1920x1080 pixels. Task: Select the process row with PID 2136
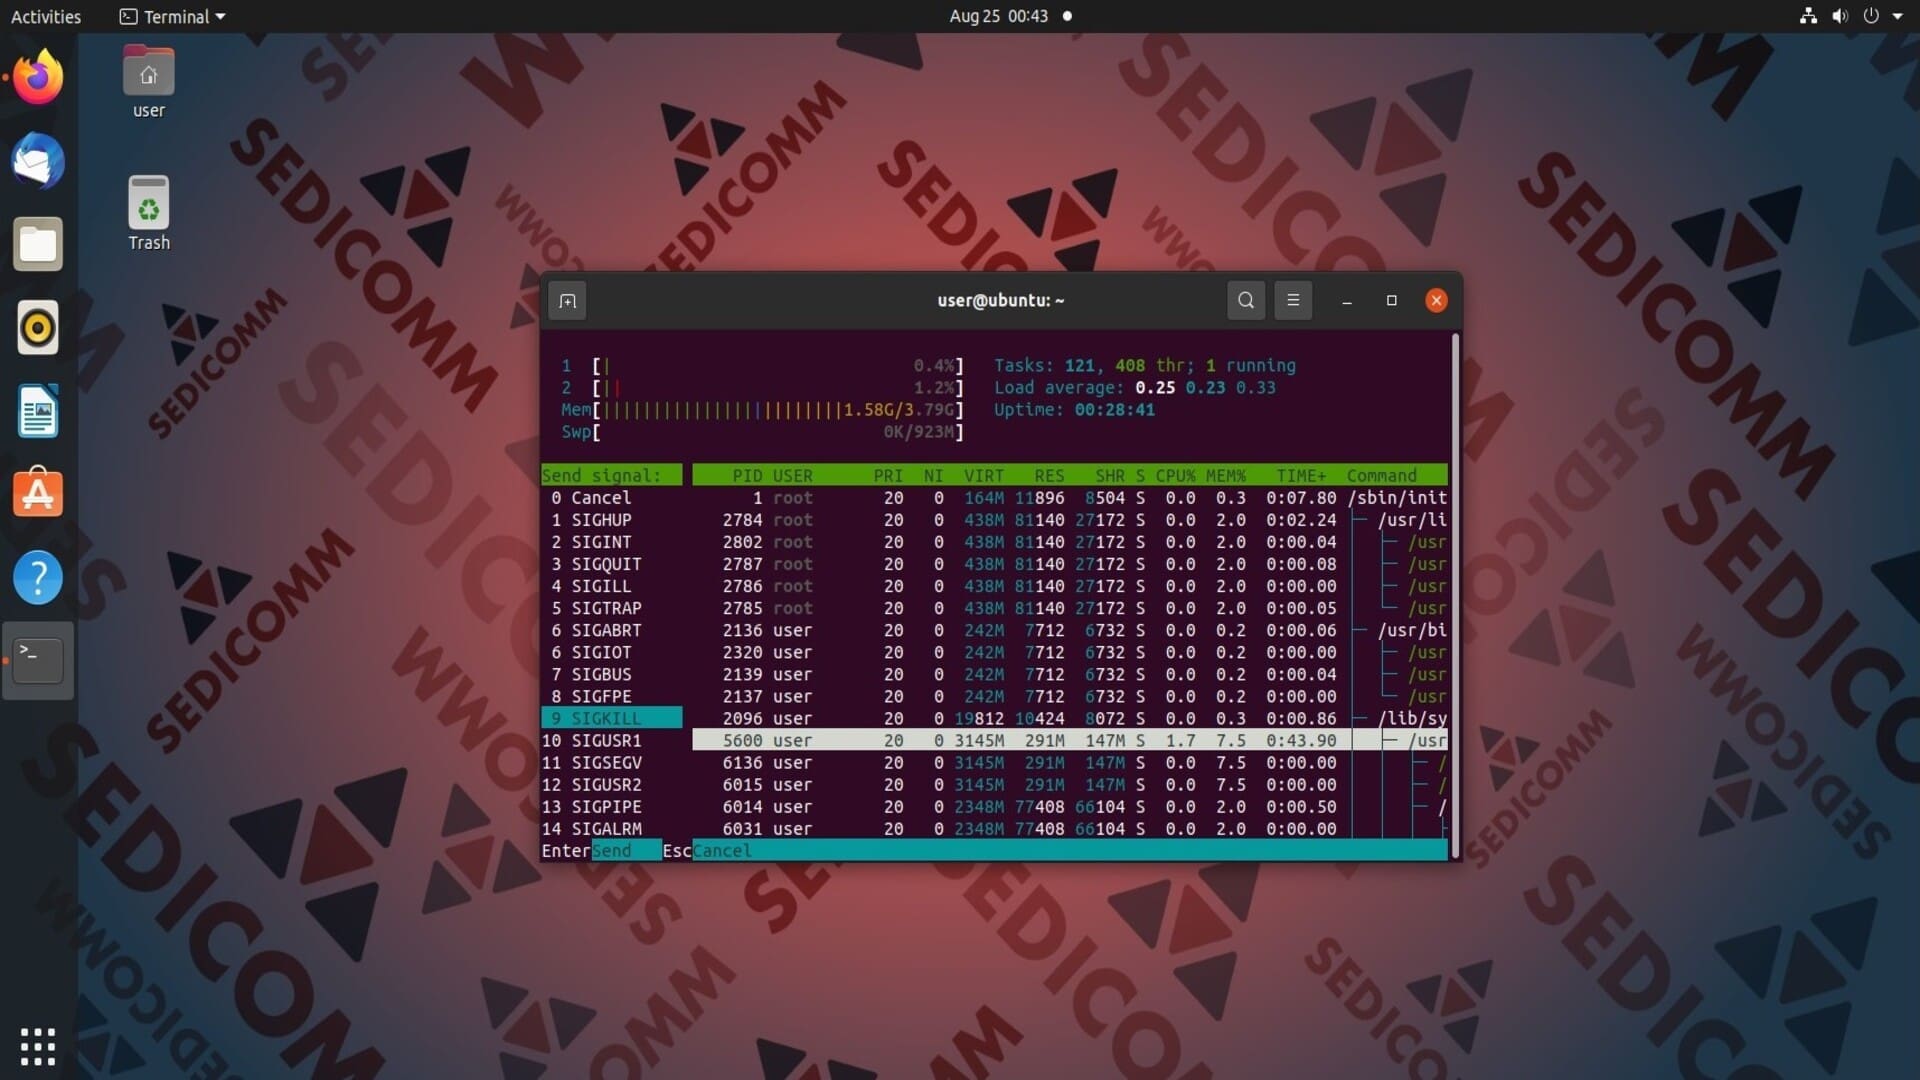coord(1070,630)
